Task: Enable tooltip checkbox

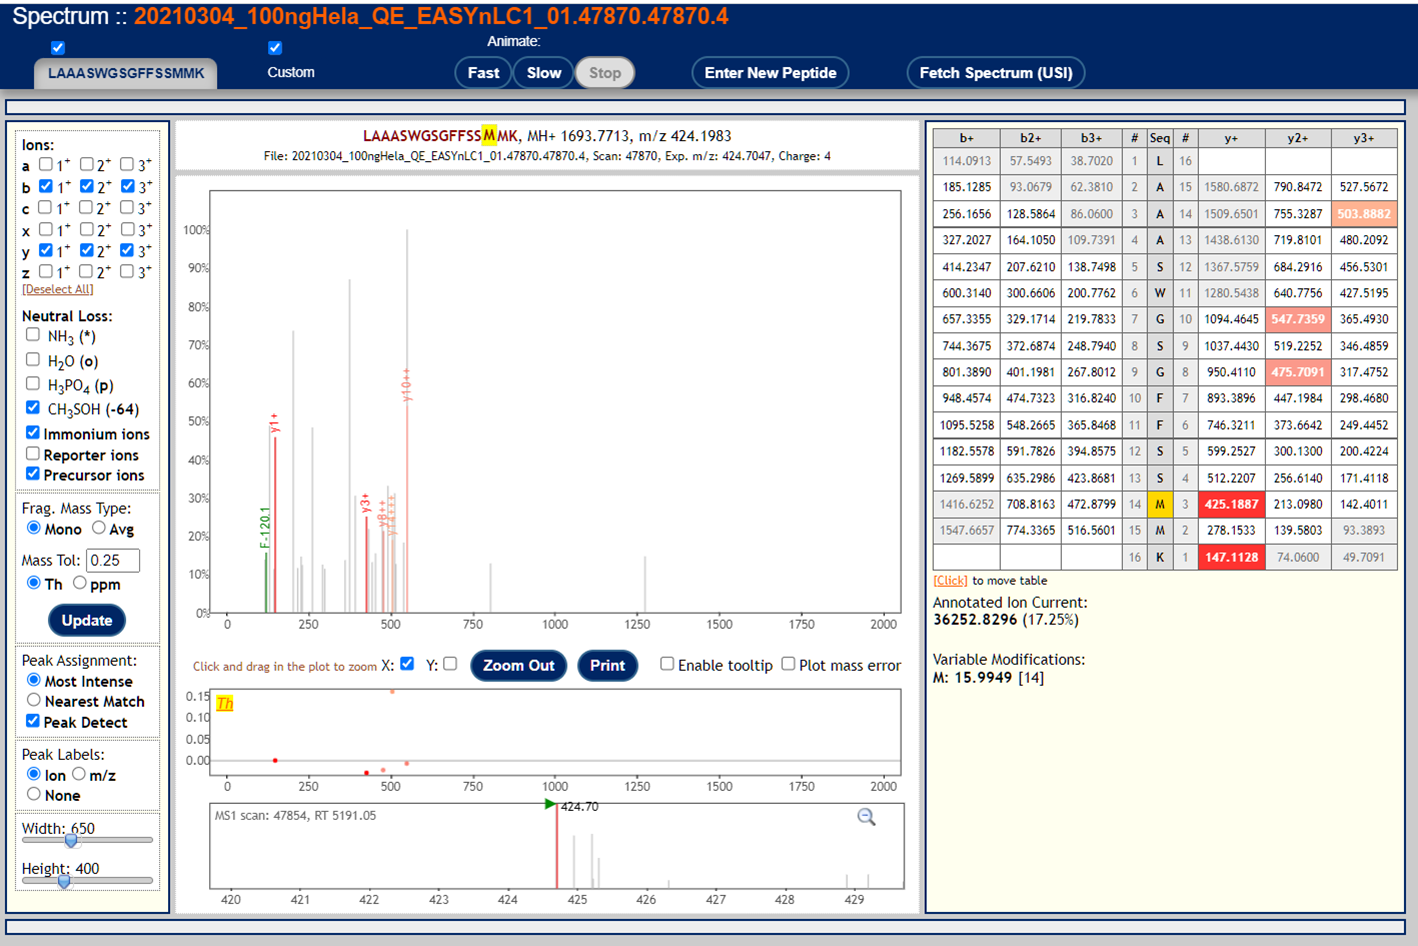Action: [667, 664]
